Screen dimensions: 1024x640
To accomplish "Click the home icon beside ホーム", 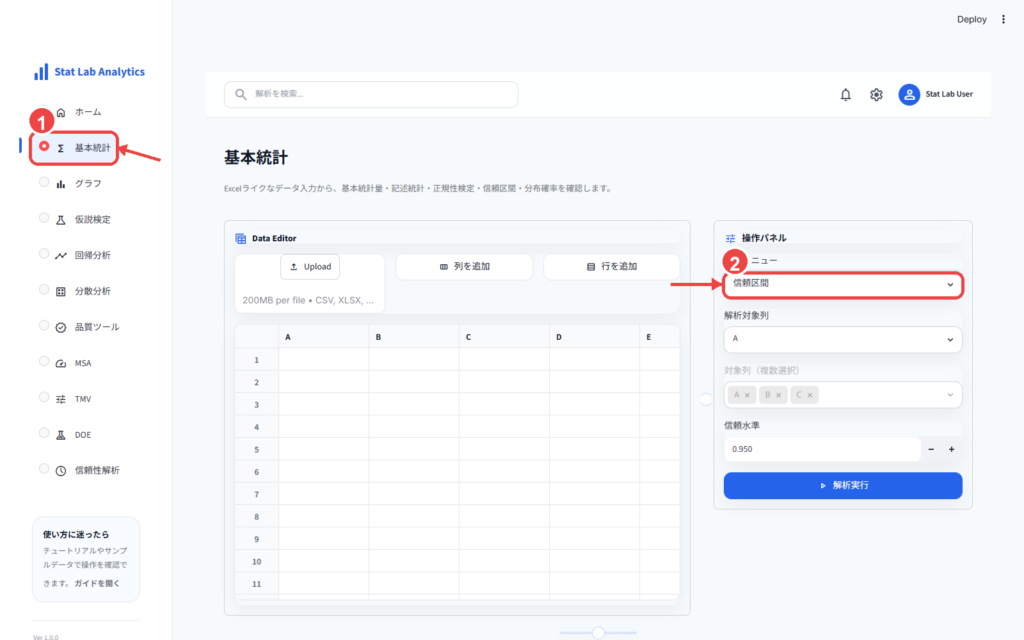I will (61, 112).
